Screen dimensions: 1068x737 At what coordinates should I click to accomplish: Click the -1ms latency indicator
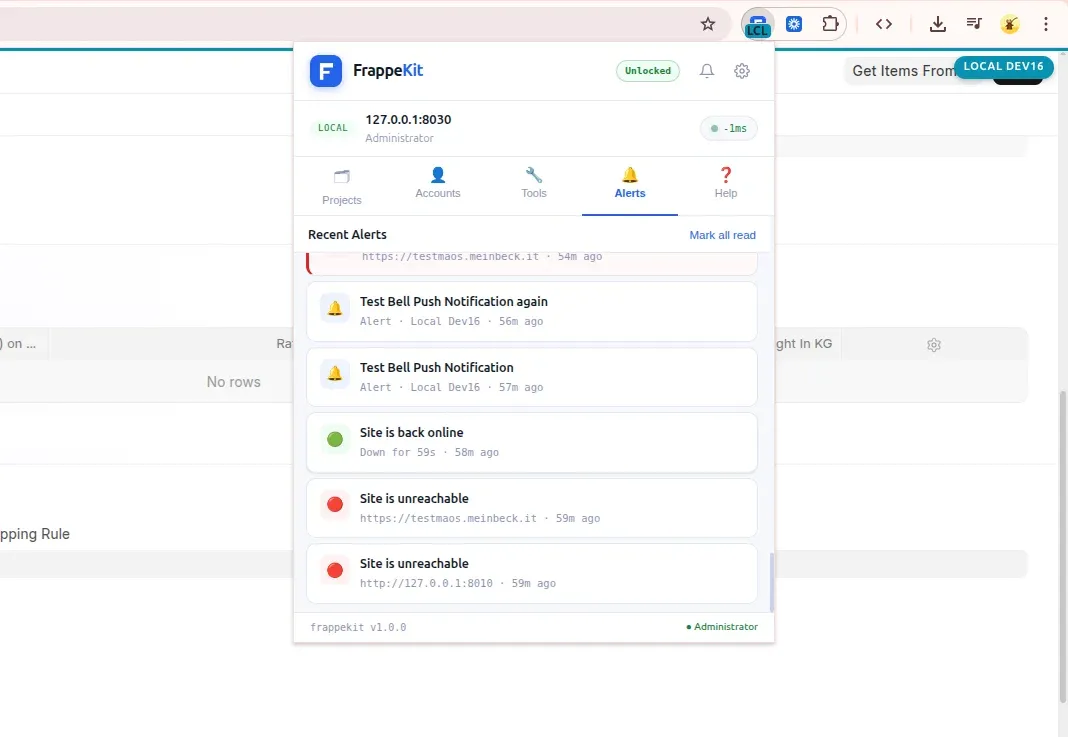click(x=729, y=128)
